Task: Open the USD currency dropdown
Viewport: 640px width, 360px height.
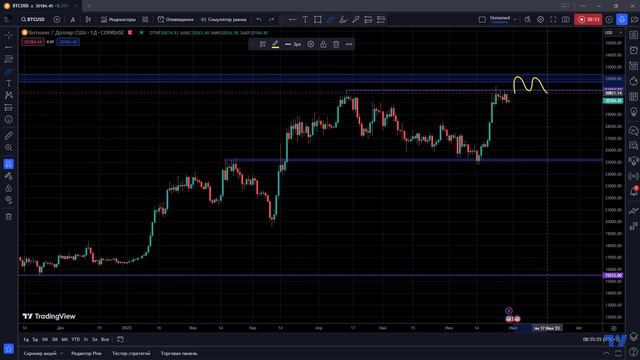Action: (613, 33)
